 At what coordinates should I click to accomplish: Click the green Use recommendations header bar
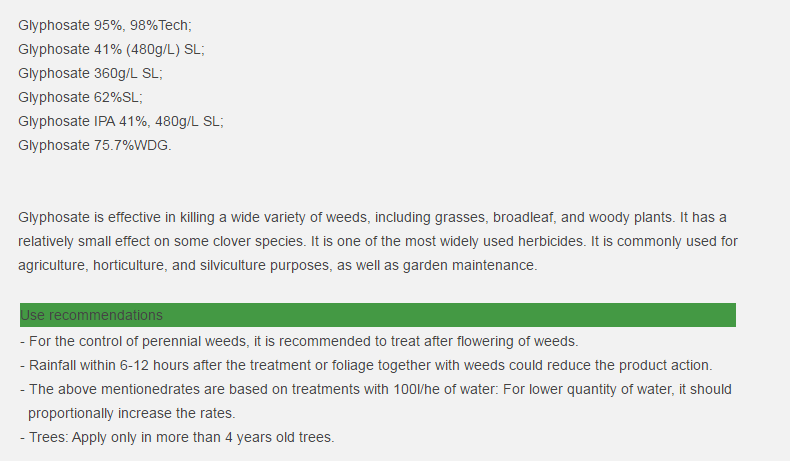[378, 315]
